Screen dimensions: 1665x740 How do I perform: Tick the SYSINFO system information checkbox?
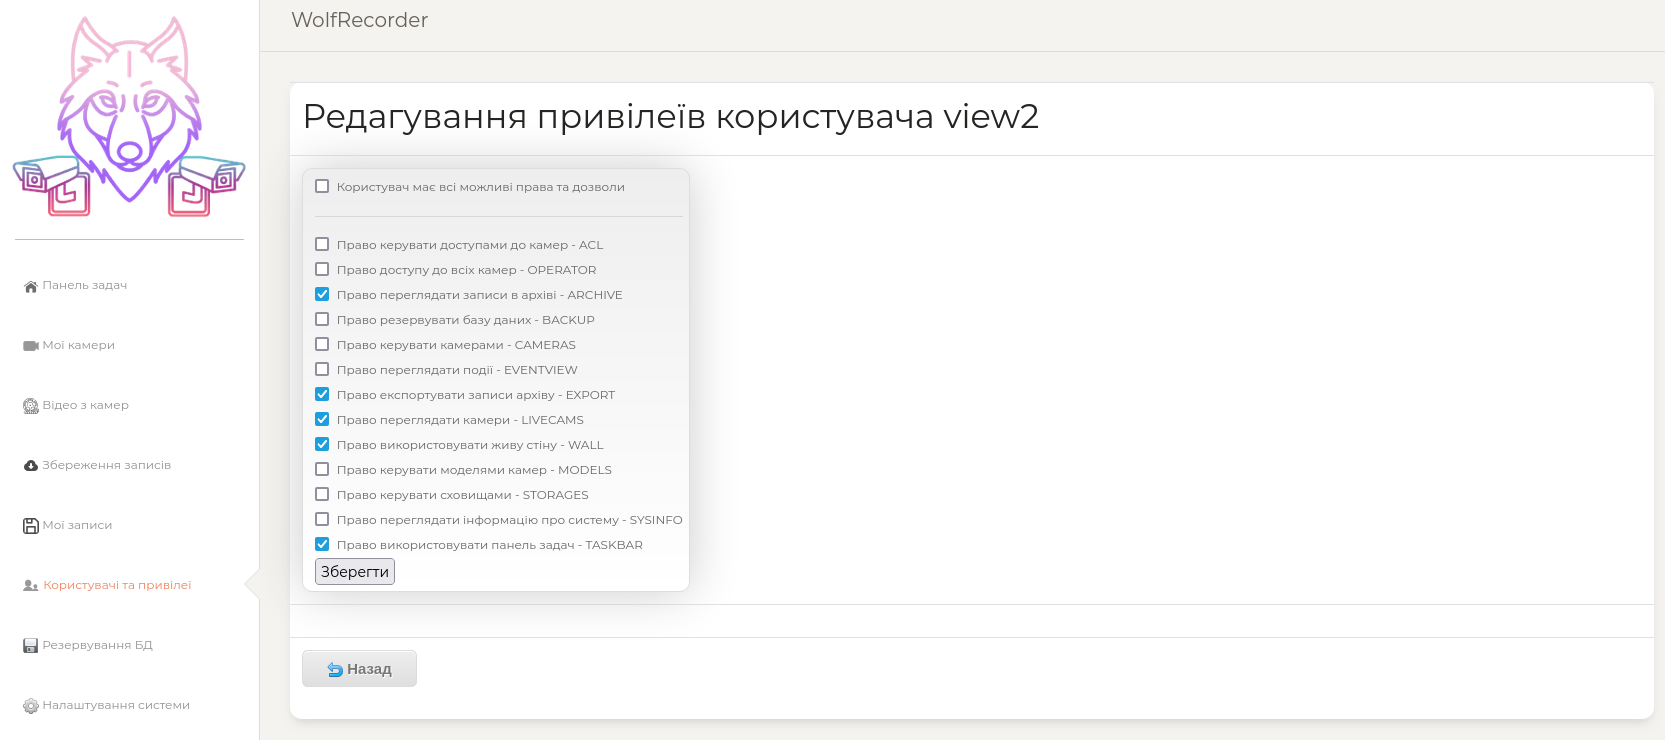click(x=322, y=519)
